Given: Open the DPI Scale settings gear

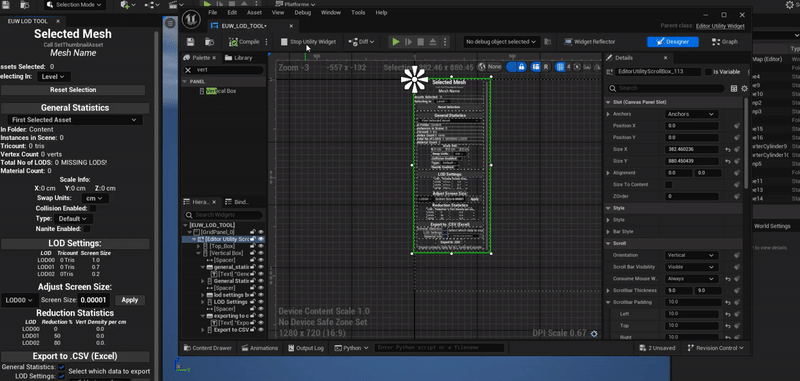Looking at the screenshot, I should (x=594, y=334).
